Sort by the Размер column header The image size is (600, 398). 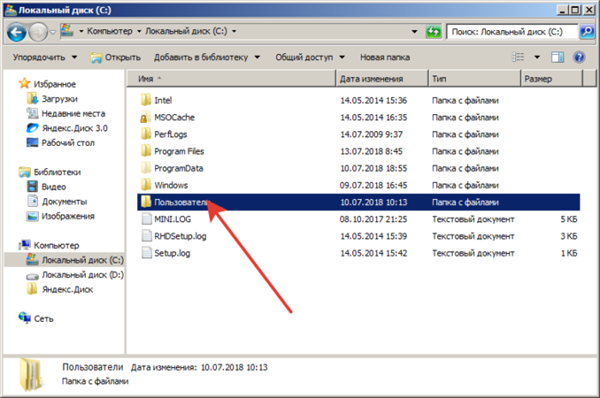pyautogui.click(x=551, y=78)
